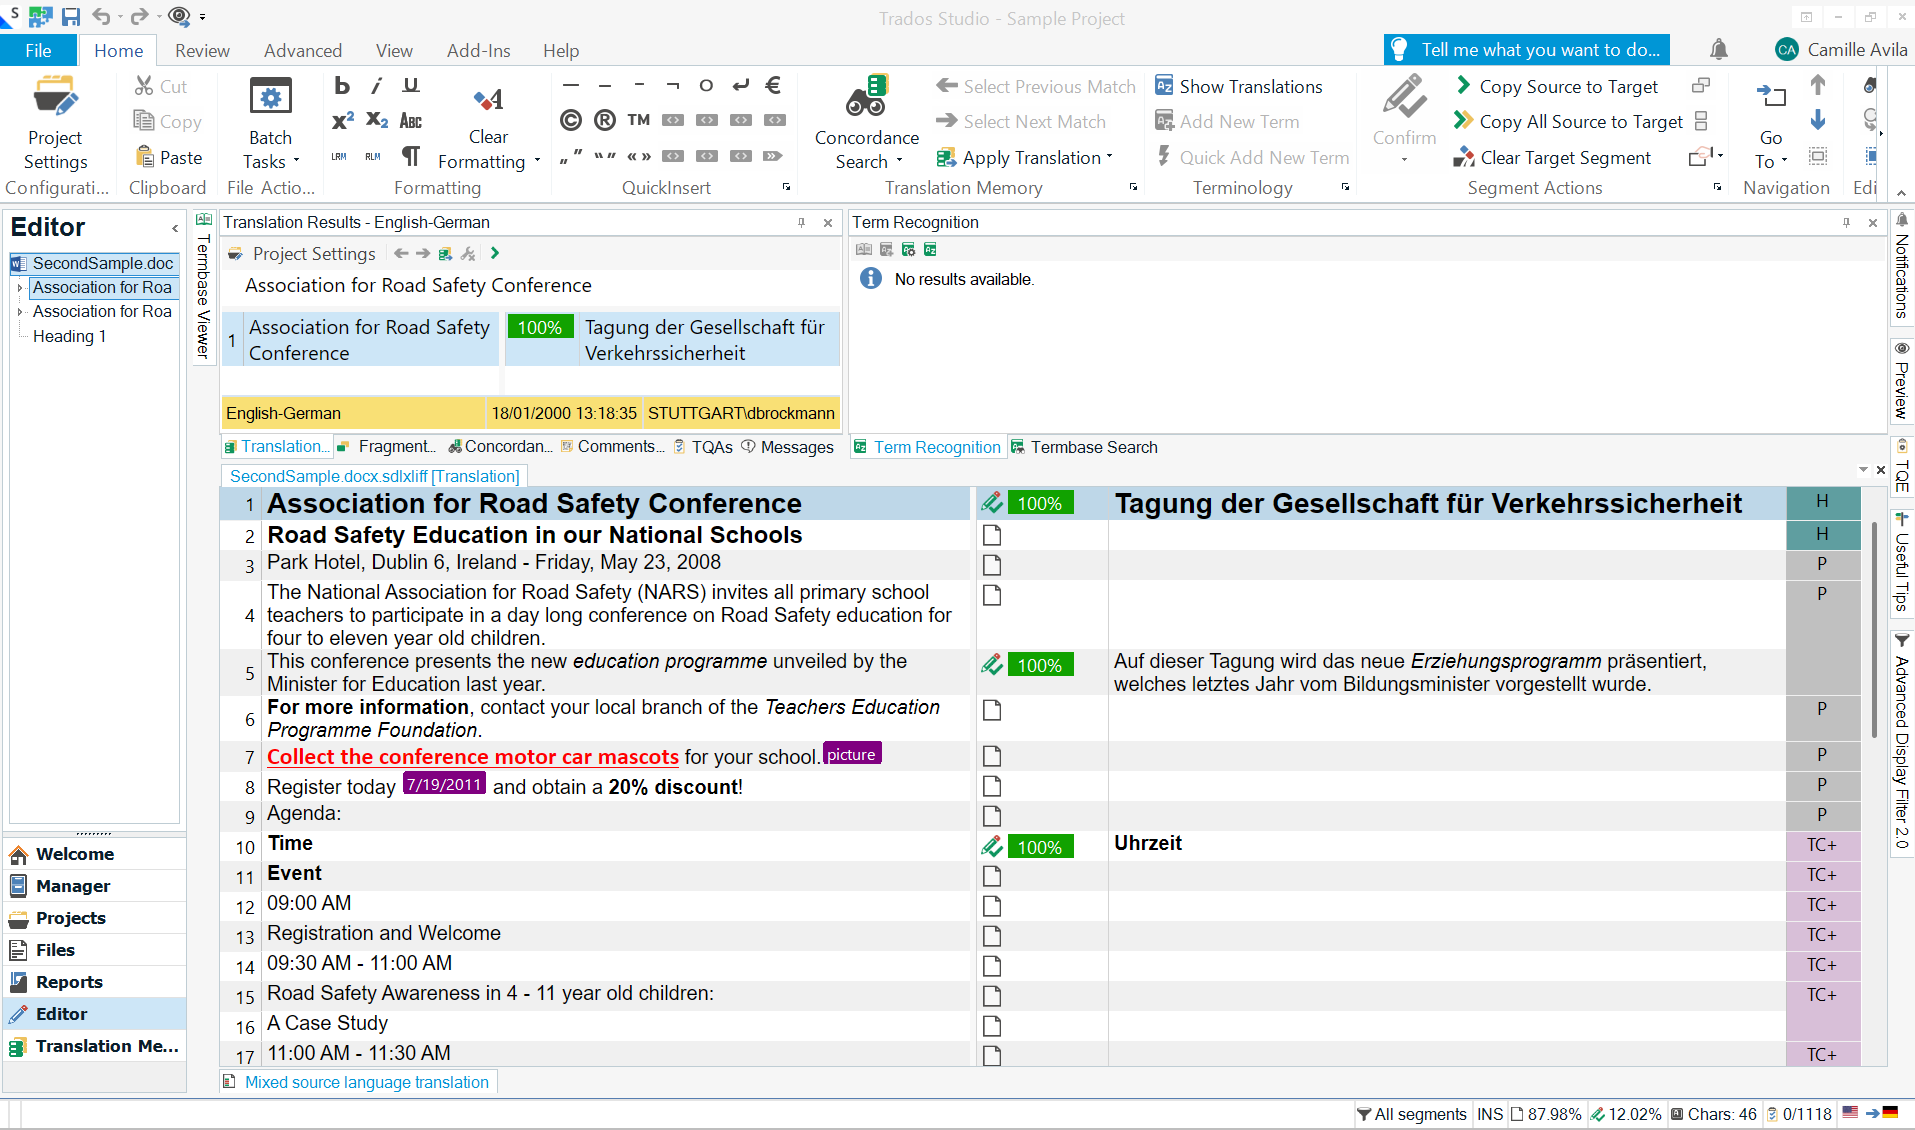Insert the registered trademark symbol
1915x1130 pixels.
(604, 121)
